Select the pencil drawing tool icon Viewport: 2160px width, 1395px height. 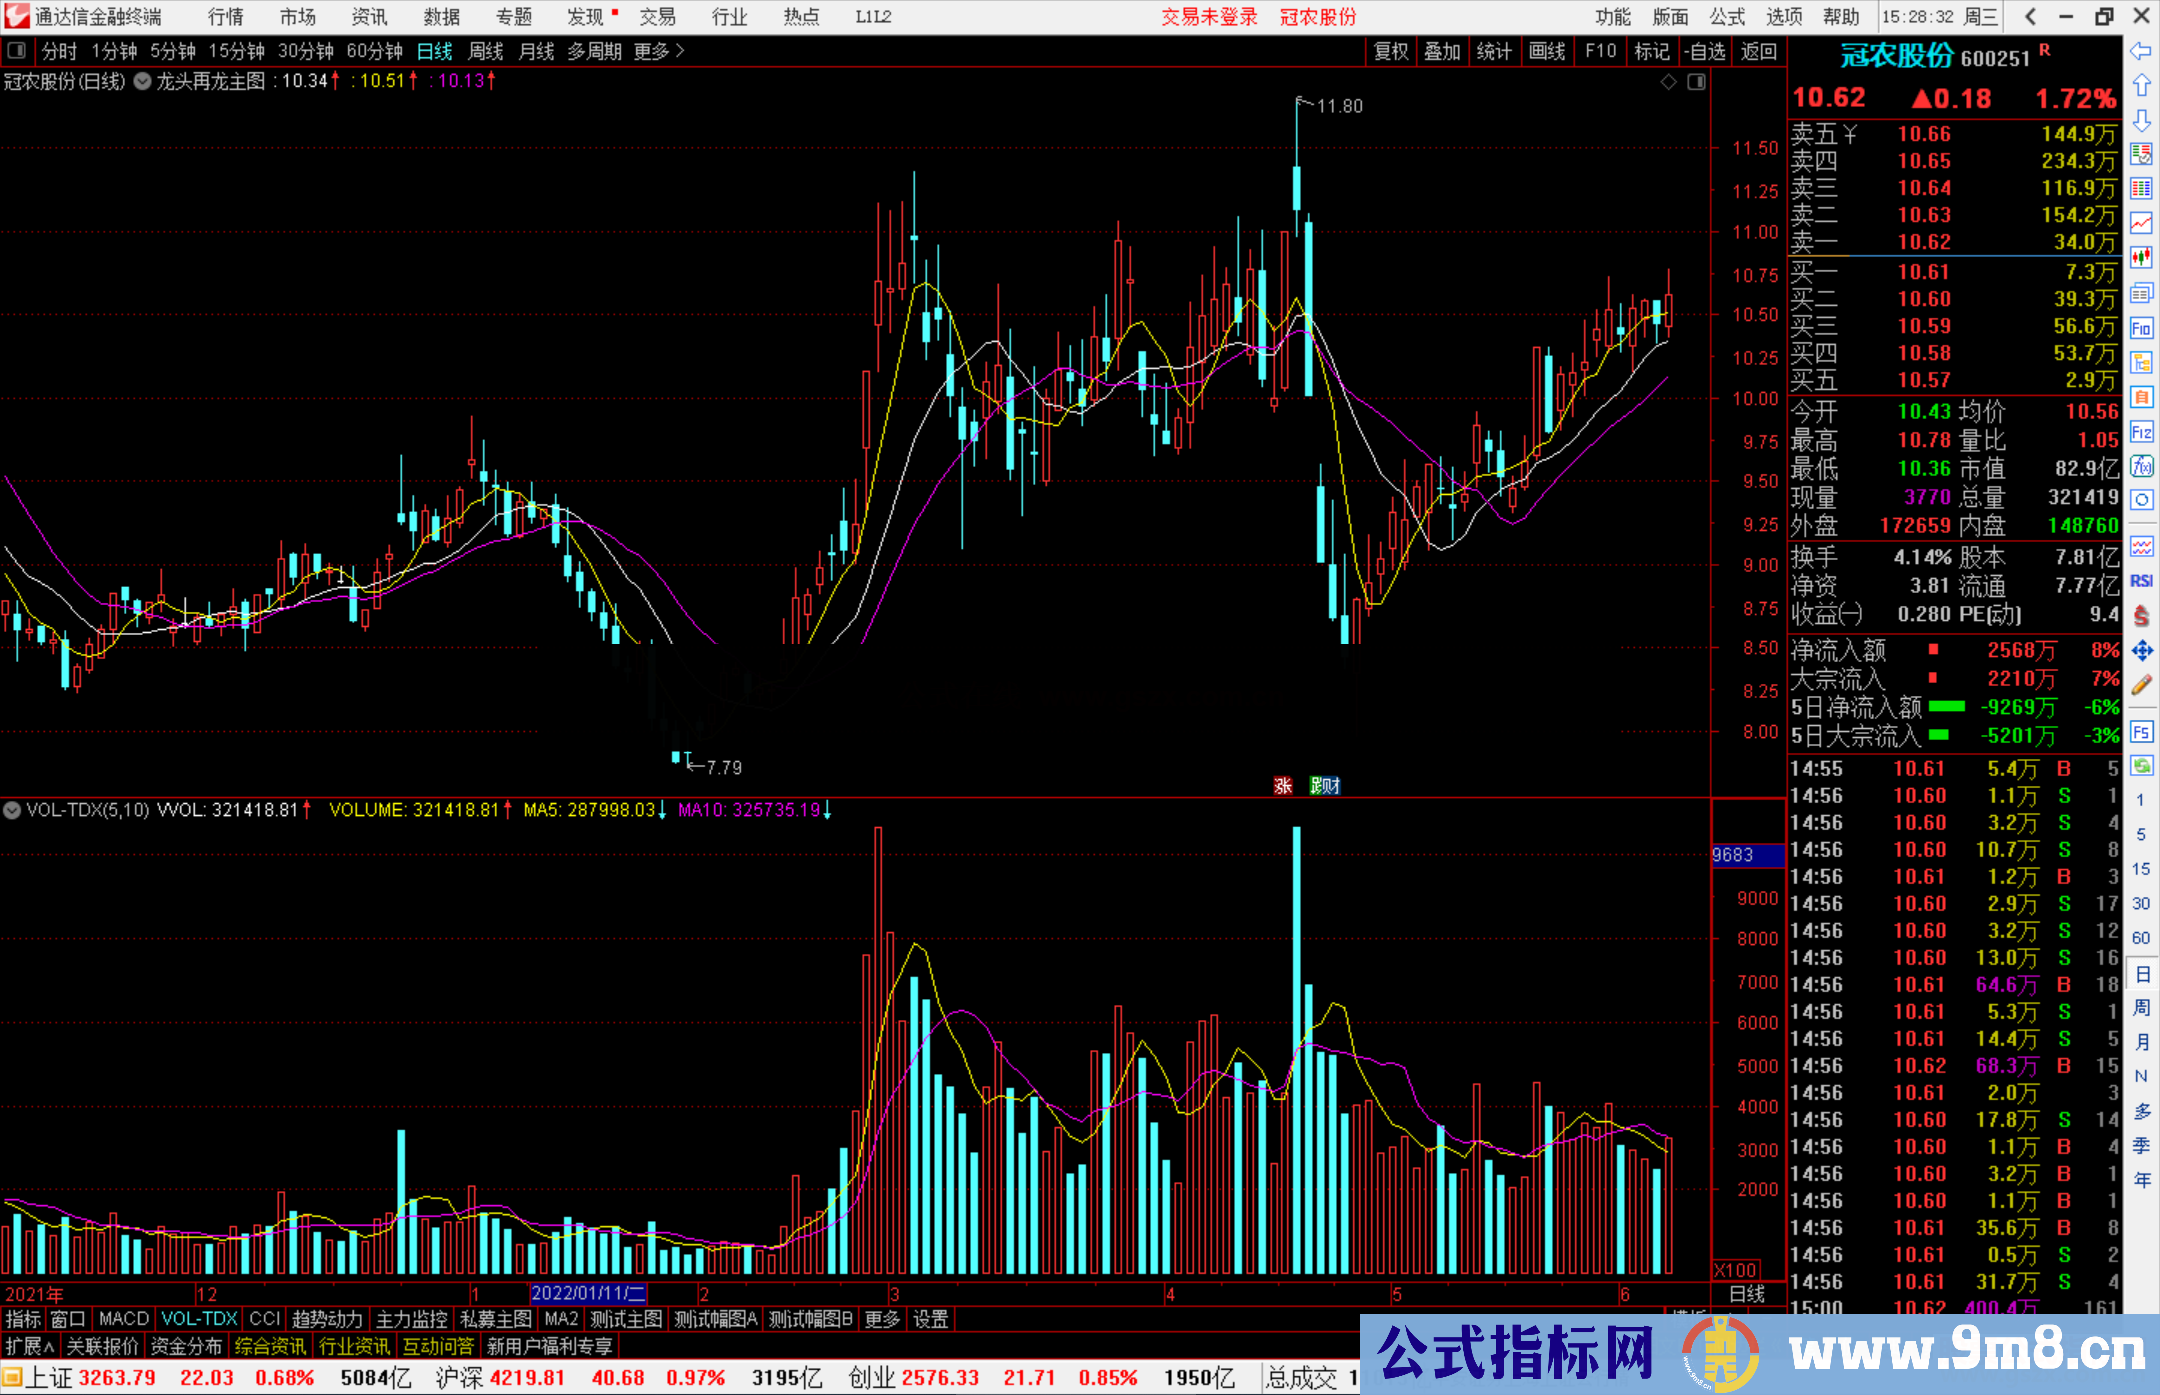tap(2141, 685)
